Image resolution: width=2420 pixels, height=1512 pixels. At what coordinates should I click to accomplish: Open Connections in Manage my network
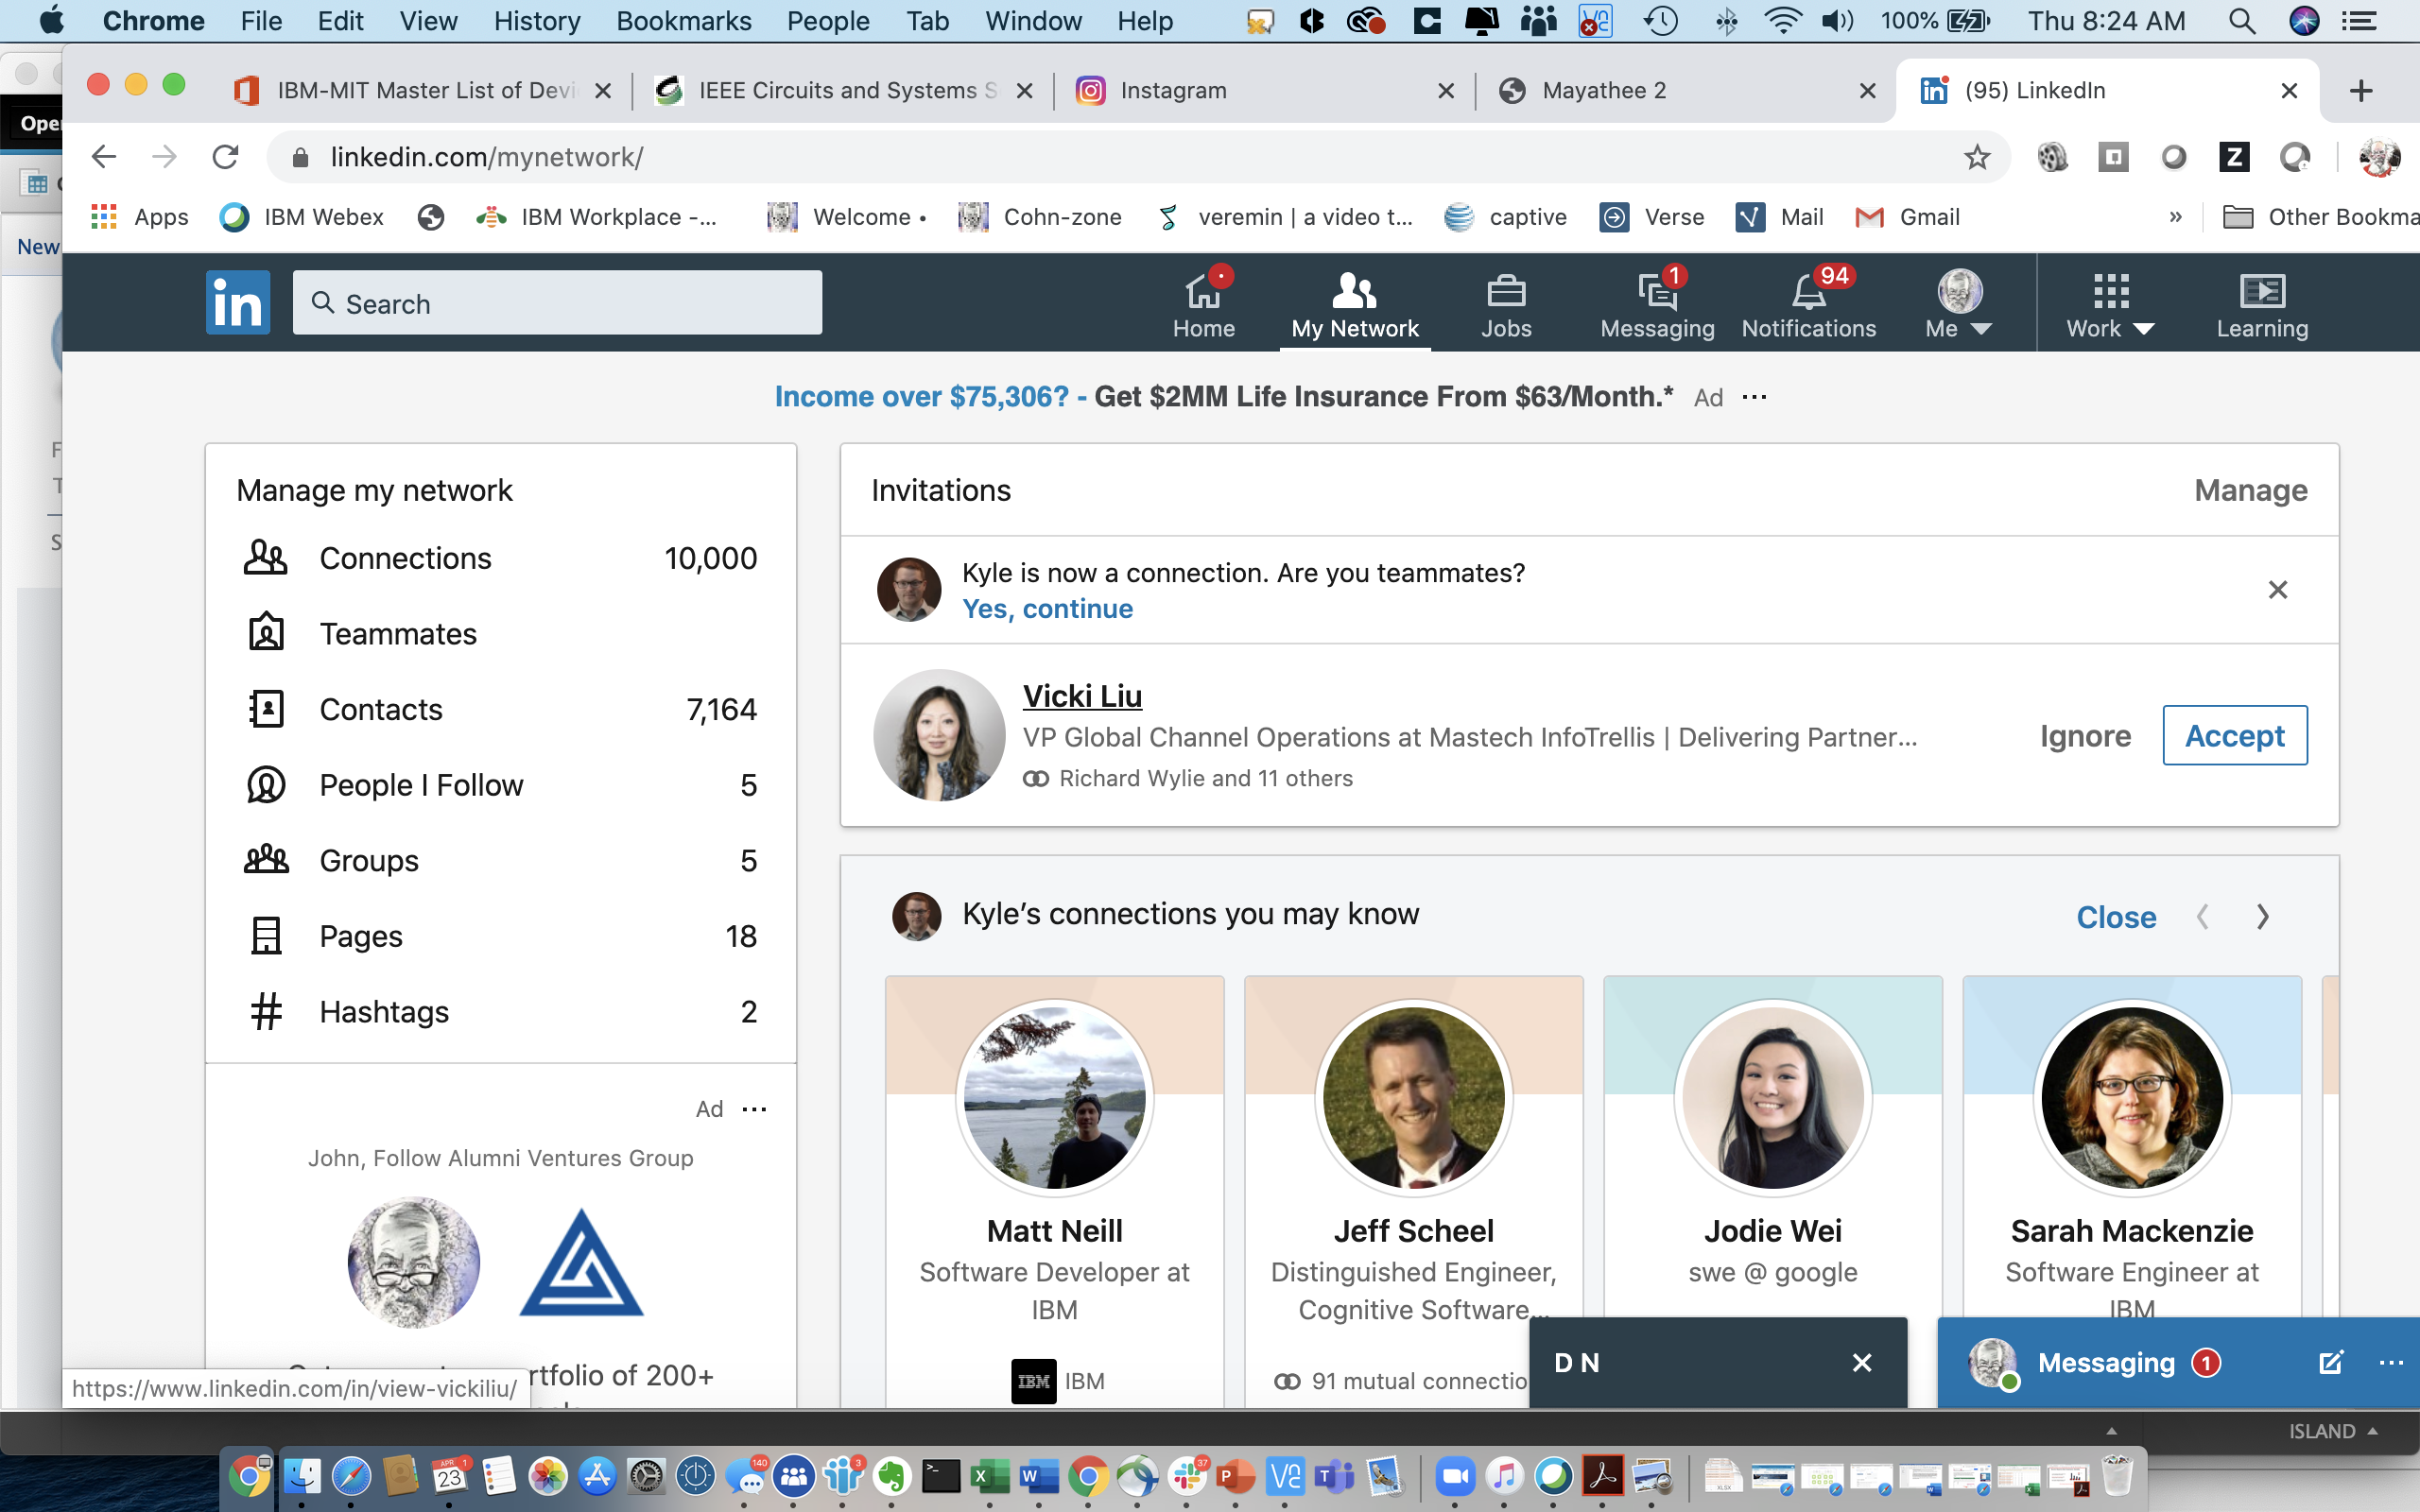pyautogui.click(x=404, y=558)
